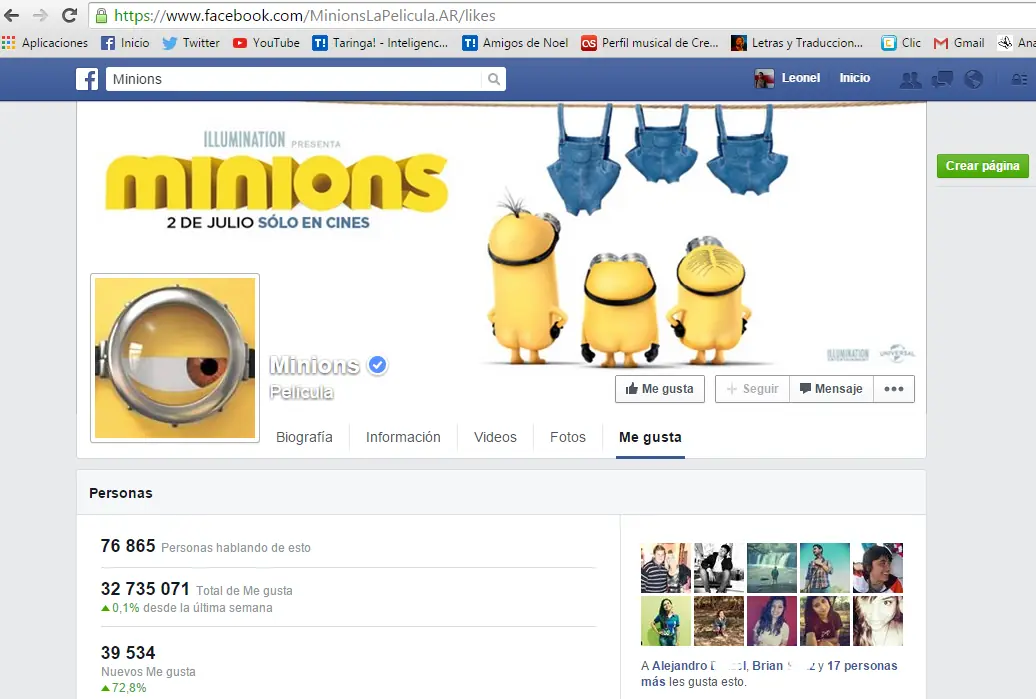Switch to the Fotos tab
Image resolution: width=1036 pixels, height=699 pixels.
(568, 437)
